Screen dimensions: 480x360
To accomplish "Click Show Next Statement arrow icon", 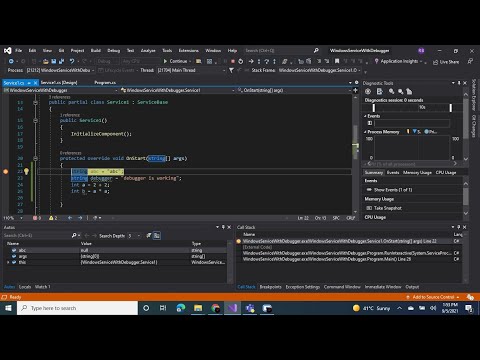I will [251, 61].
